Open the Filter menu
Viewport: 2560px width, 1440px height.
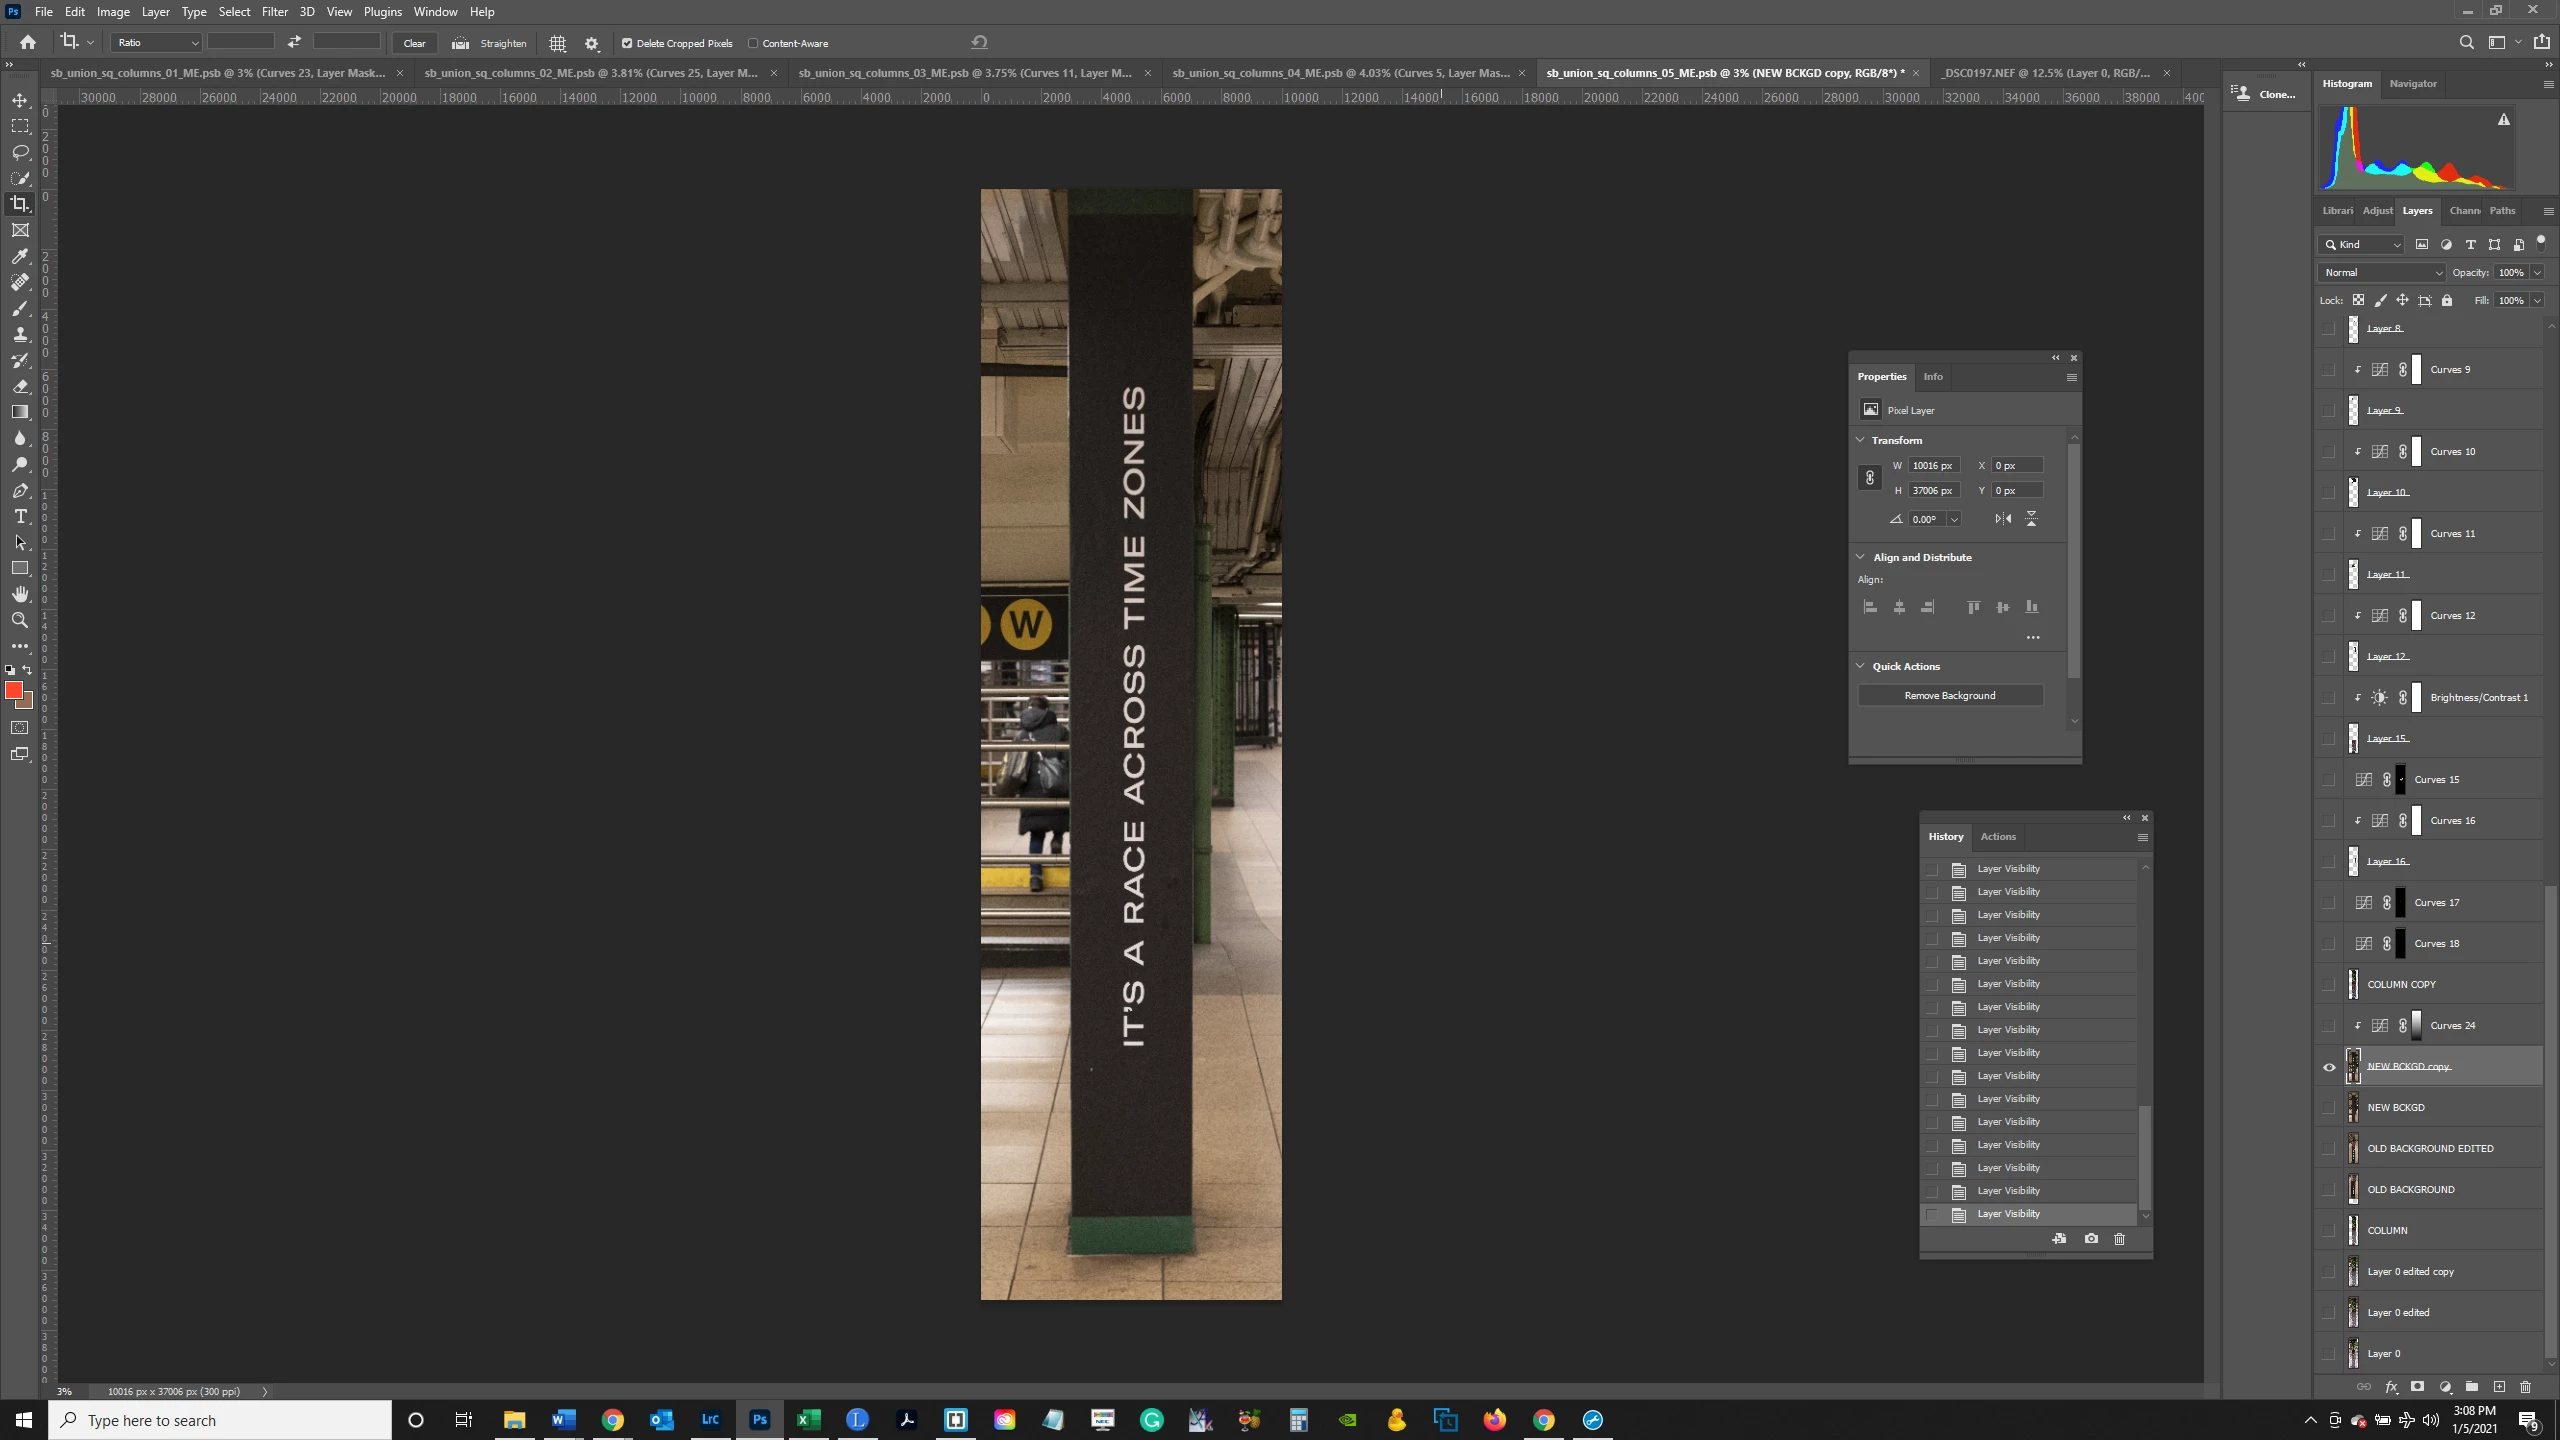pyautogui.click(x=274, y=12)
